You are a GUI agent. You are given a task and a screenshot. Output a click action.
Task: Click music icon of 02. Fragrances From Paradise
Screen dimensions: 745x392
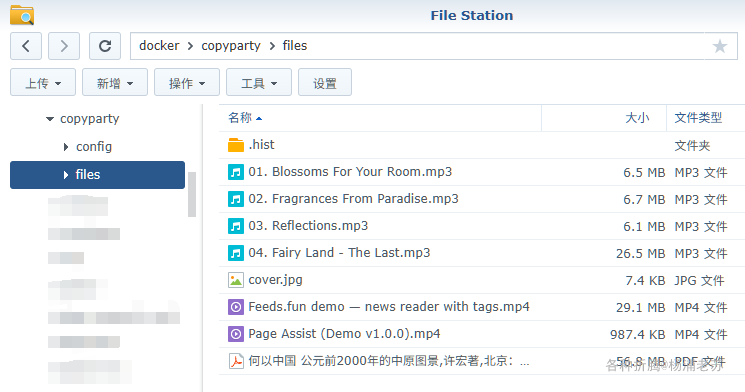pos(236,199)
